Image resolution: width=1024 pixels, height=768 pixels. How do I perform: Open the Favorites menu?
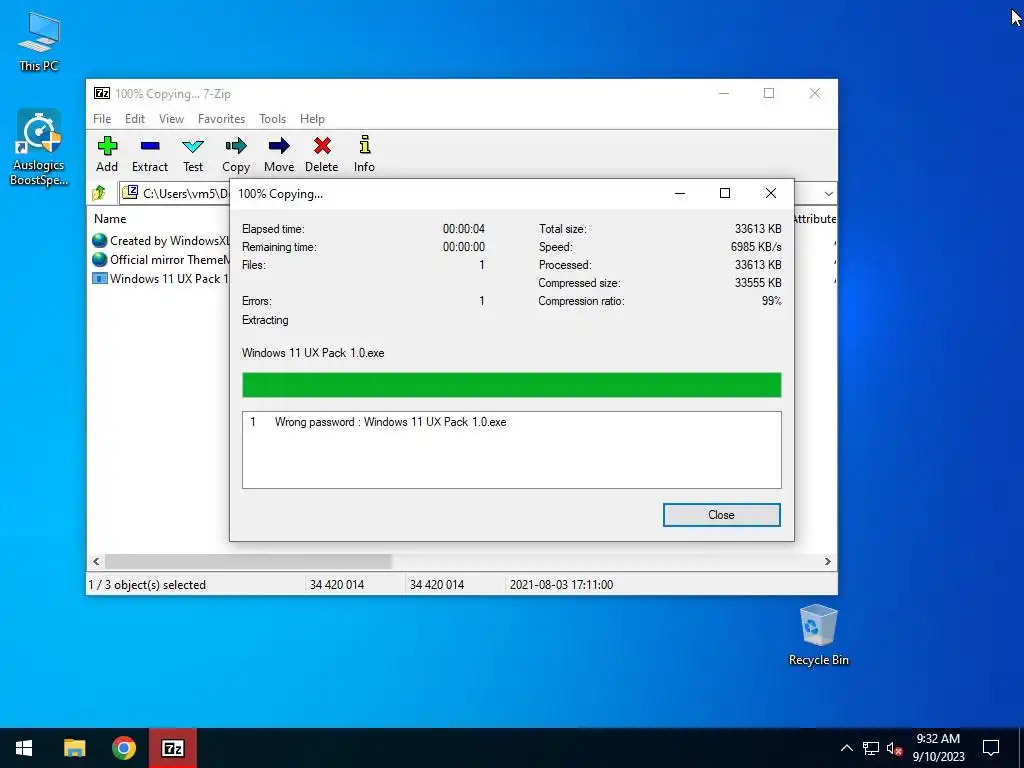click(221, 119)
